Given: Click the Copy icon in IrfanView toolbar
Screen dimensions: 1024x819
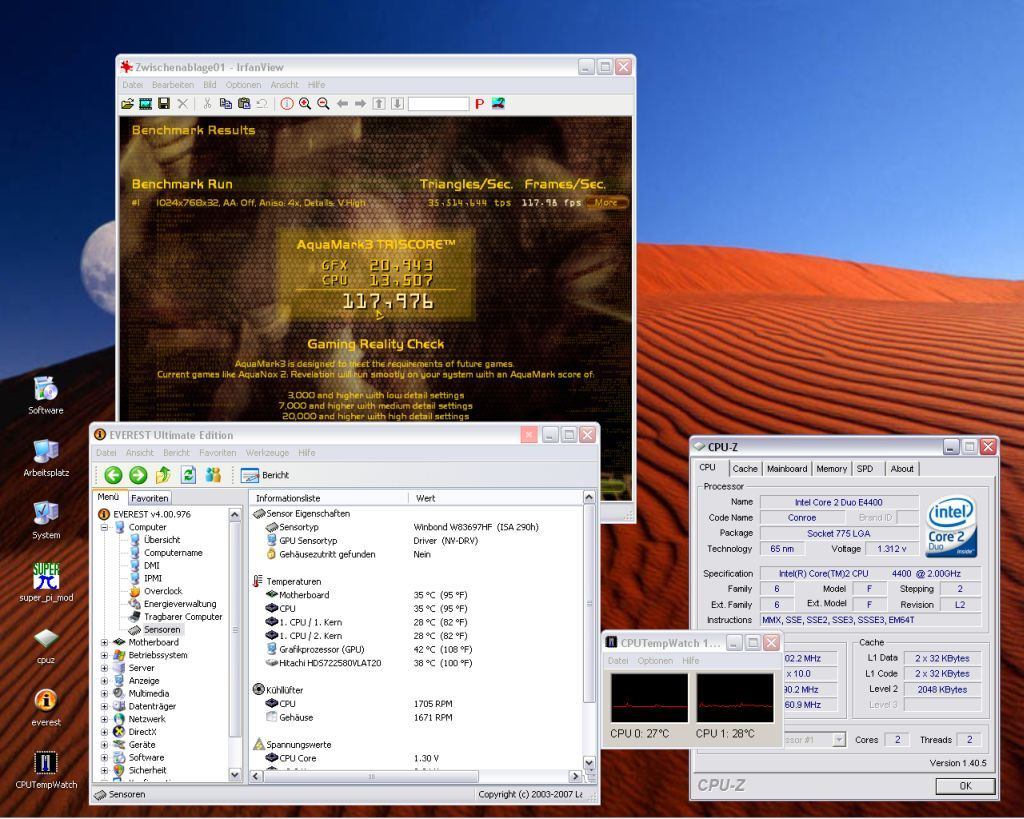Looking at the screenshot, I should [x=226, y=104].
